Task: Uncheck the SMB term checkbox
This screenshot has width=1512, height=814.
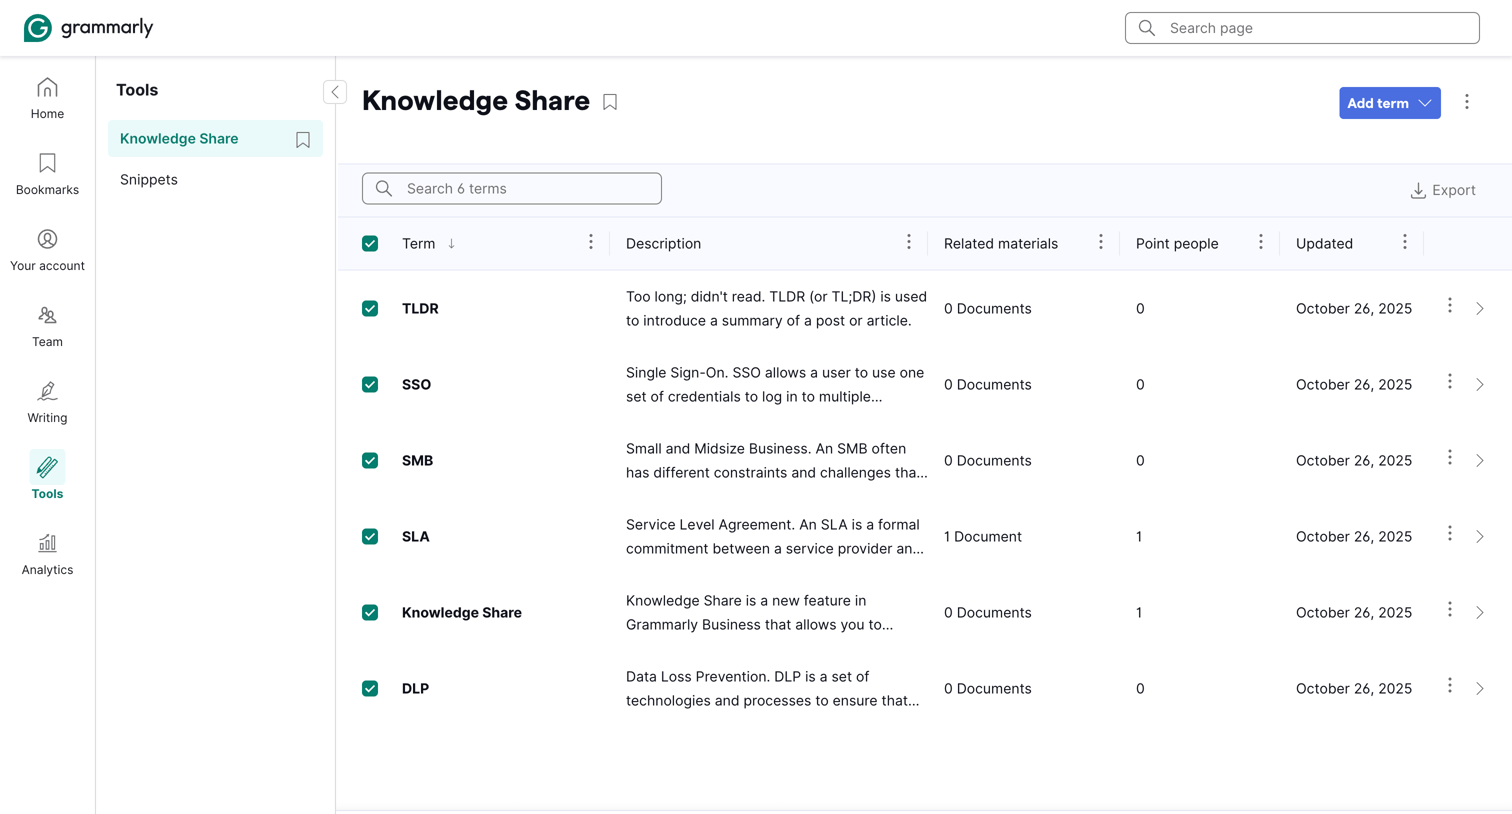Action: click(370, 461)
